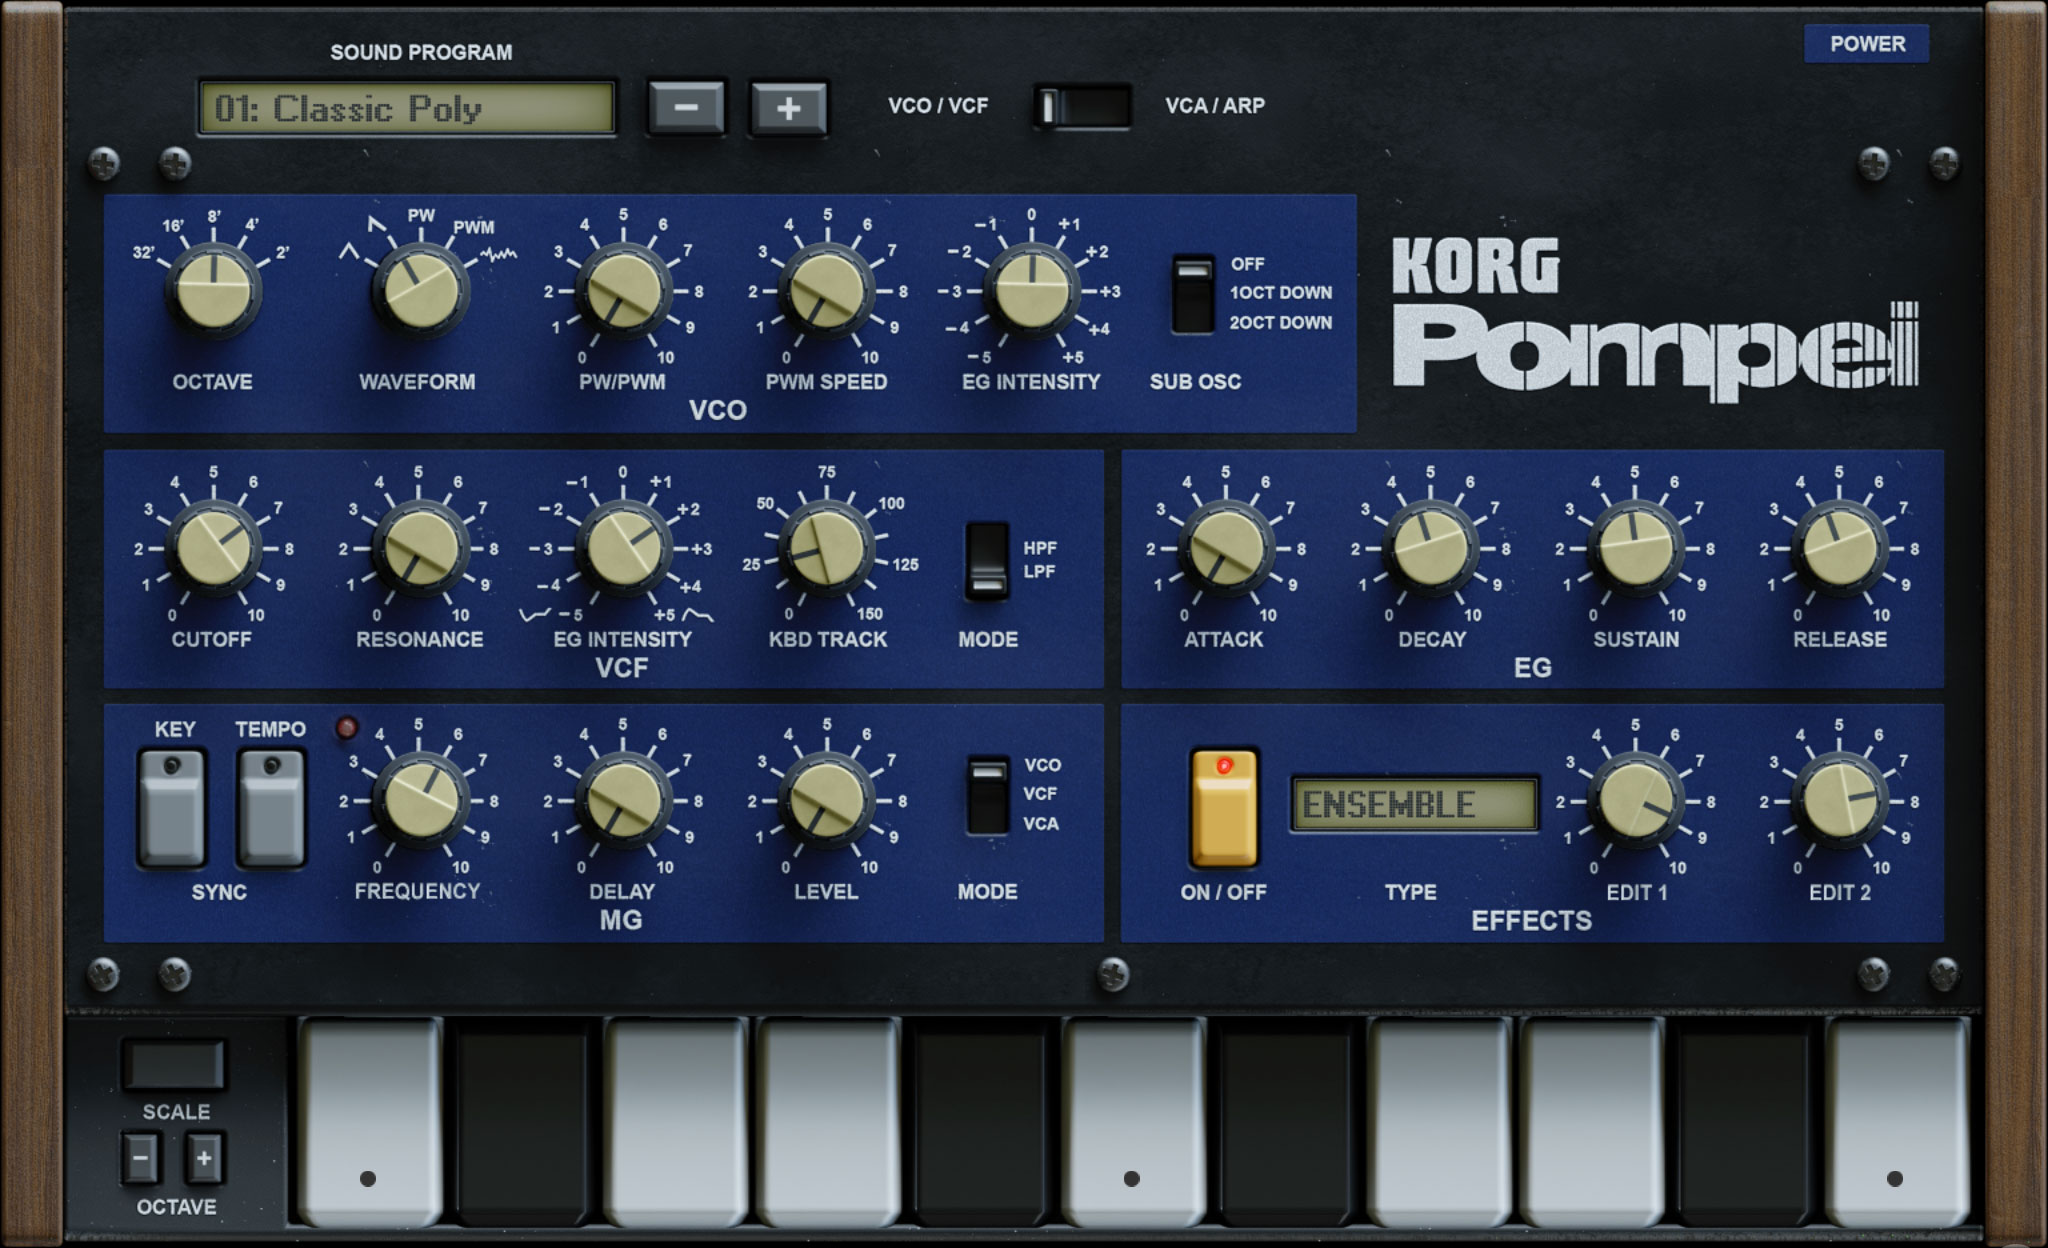Click the MG FREQUENCY knob
Image resolution: width=2048 pixels, height=1248 pixels.
421,800
